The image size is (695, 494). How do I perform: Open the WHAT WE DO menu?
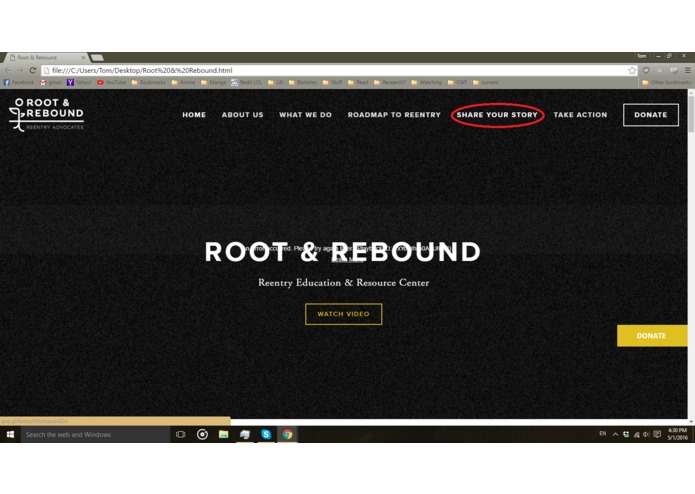pyautogui.click(x=305, y=115)
